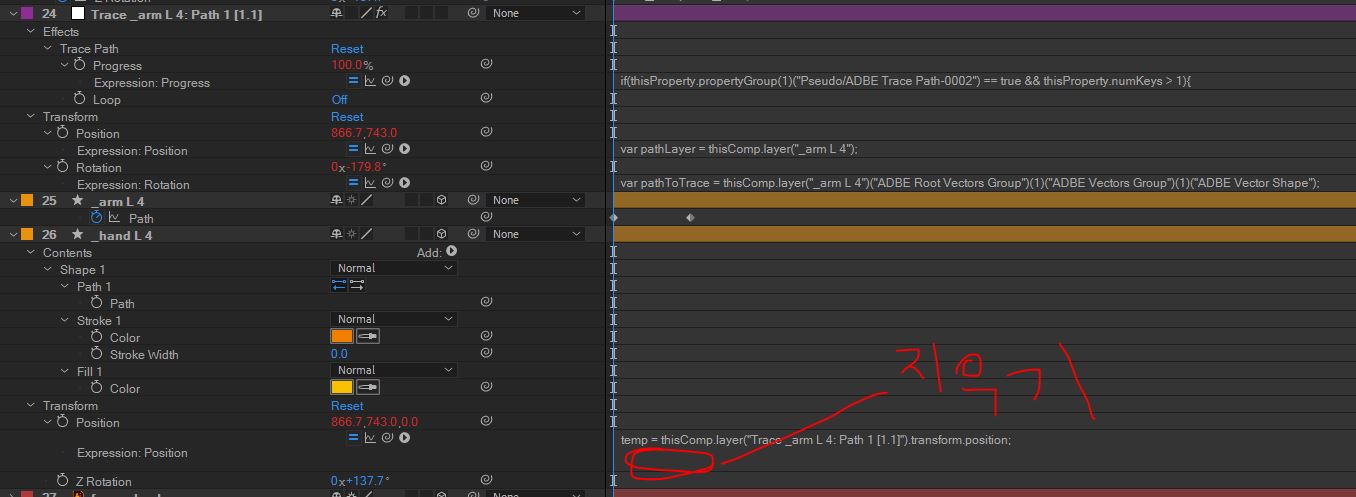Screen dimensions: 1356x497
Task: Click the 'var pathLayer' expression text
Action: tap(739, 149)
